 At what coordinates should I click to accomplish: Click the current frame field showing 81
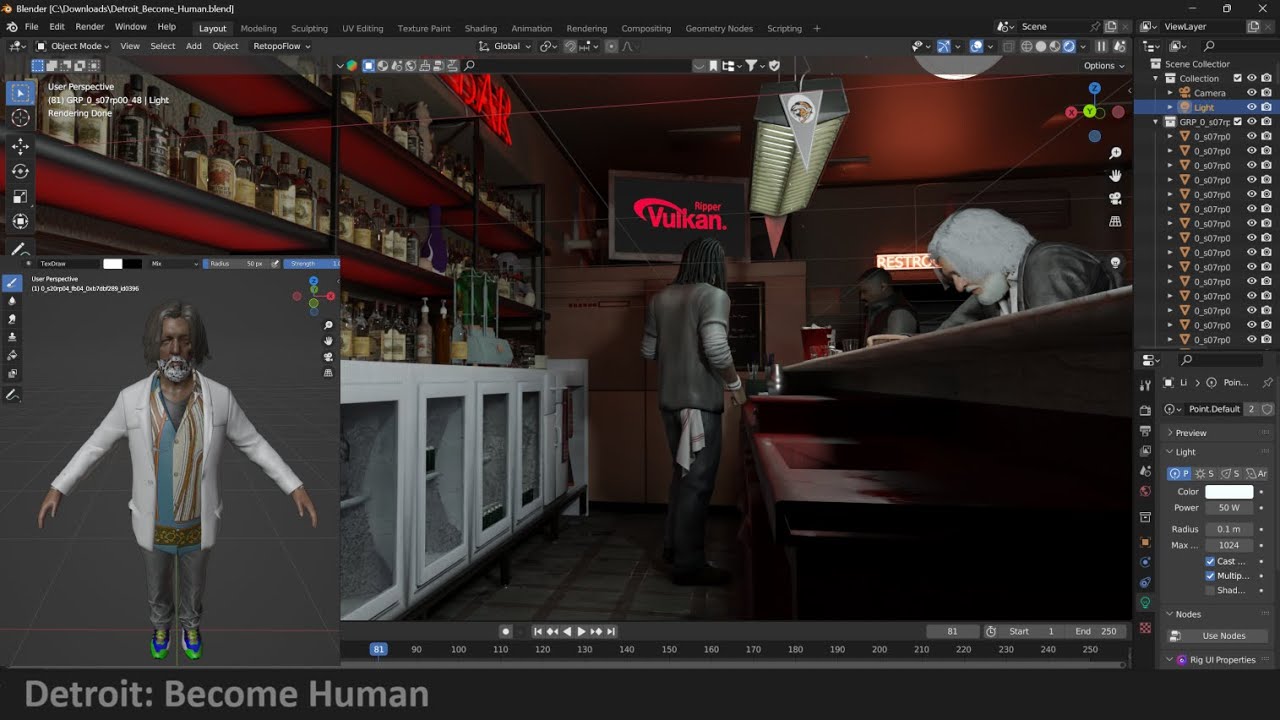pos(952,631)
